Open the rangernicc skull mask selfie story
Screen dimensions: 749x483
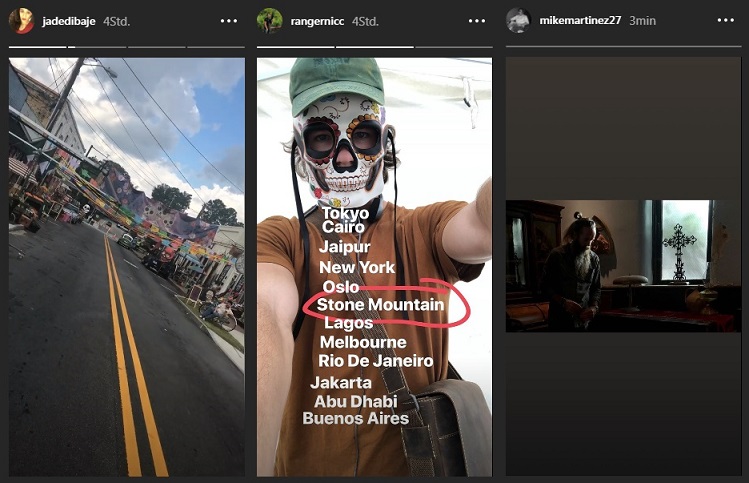click(374, 267)
